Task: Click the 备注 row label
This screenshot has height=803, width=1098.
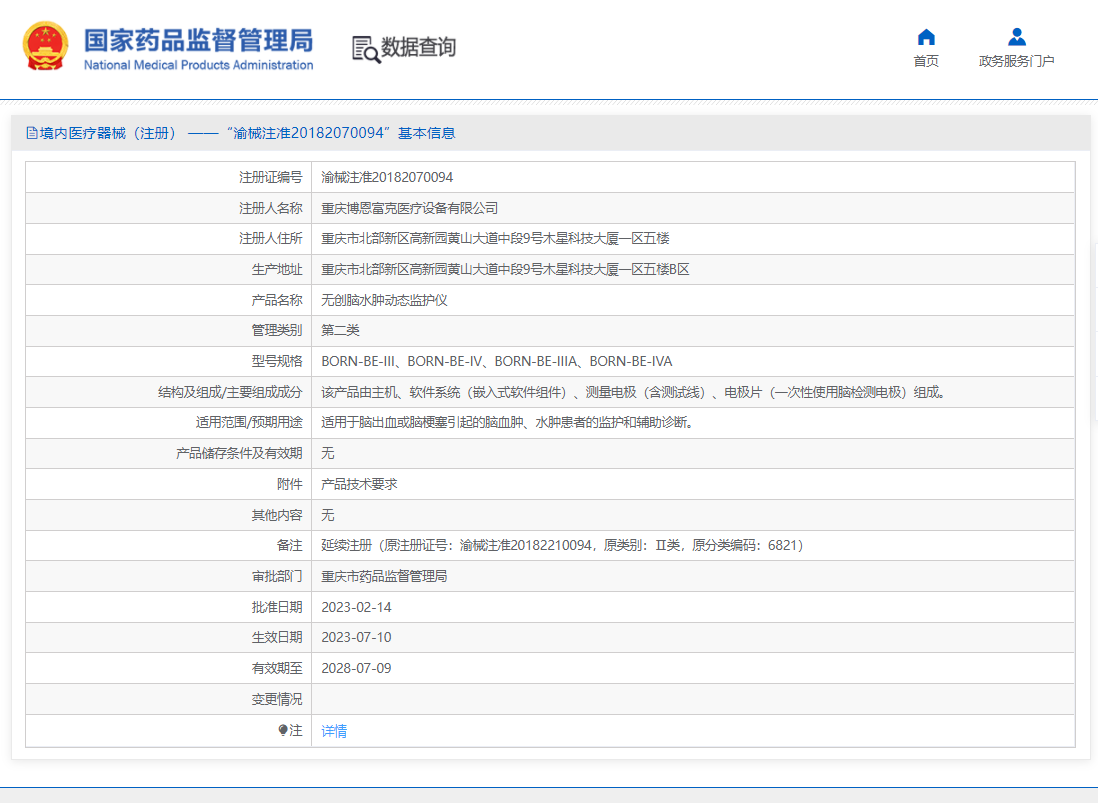Action: tap(289, 545)
